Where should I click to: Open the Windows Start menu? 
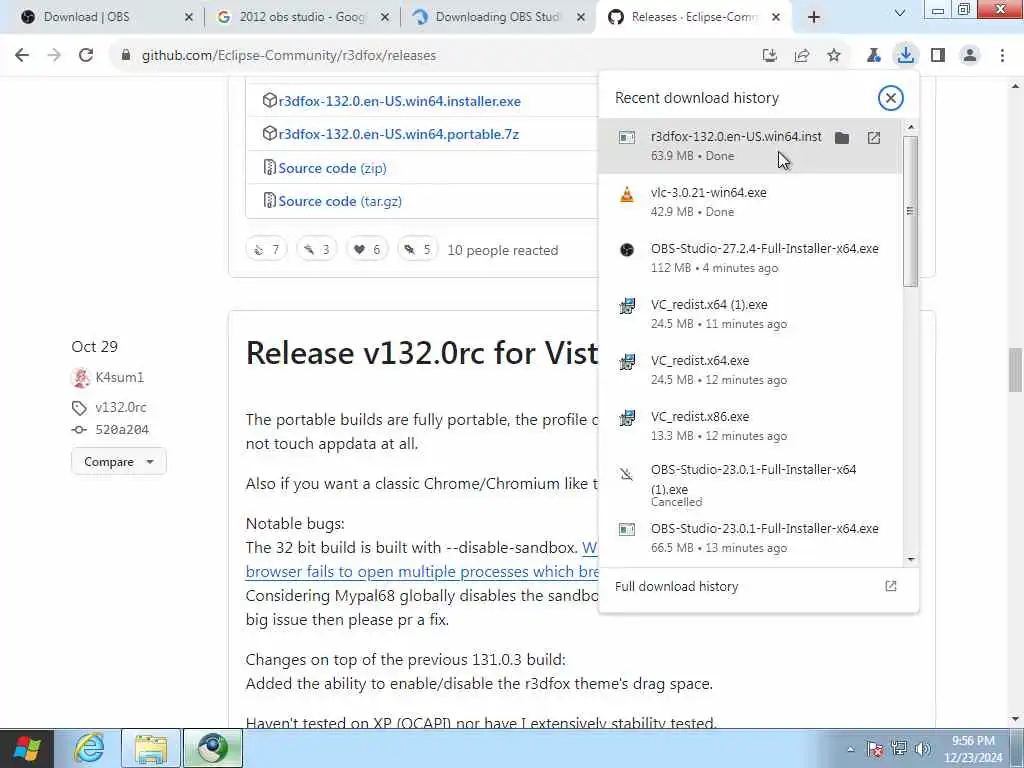[26, 748]
